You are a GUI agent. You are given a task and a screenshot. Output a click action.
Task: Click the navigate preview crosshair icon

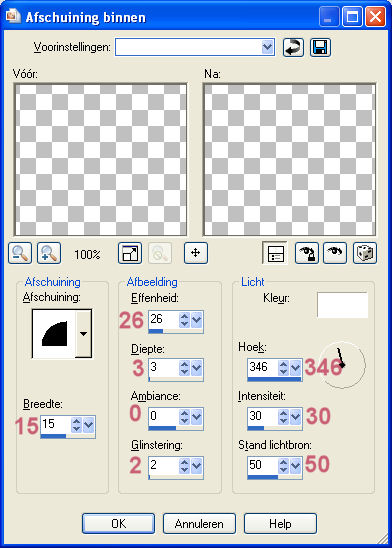196,253
